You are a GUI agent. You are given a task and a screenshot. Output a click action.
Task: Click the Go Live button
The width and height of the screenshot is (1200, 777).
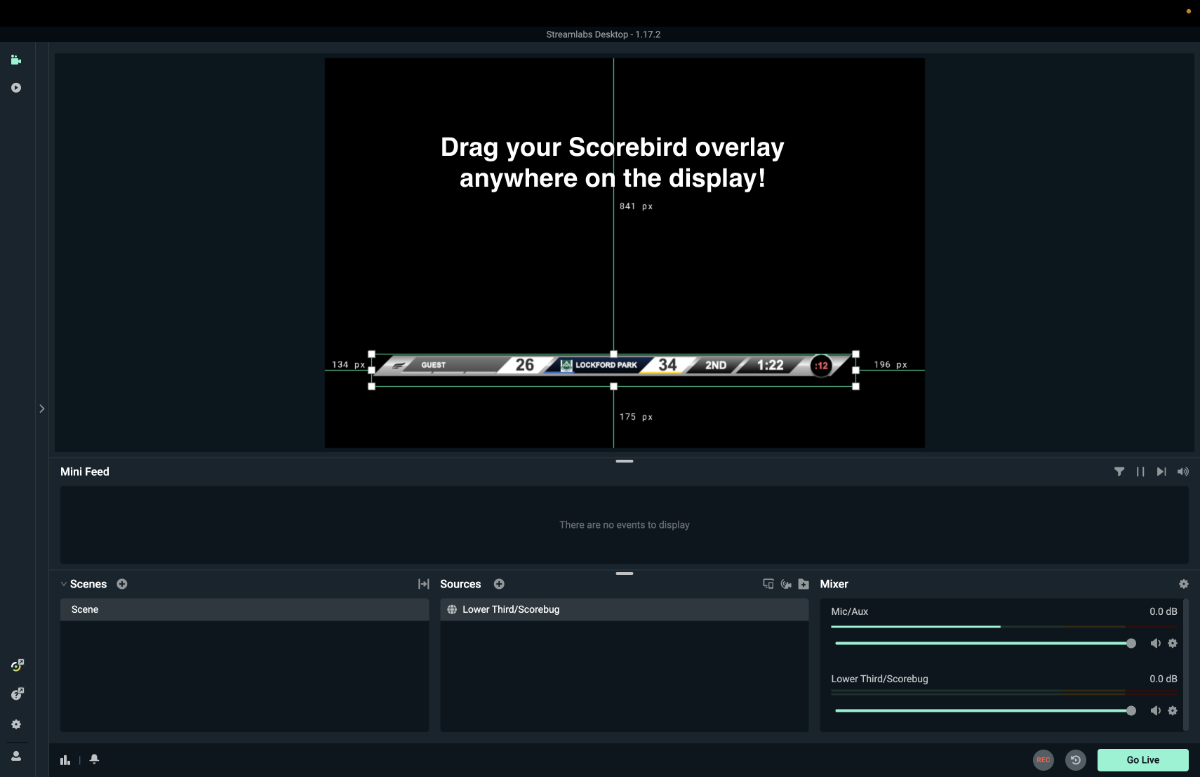pyautogui.click(x=1143, y=760)
